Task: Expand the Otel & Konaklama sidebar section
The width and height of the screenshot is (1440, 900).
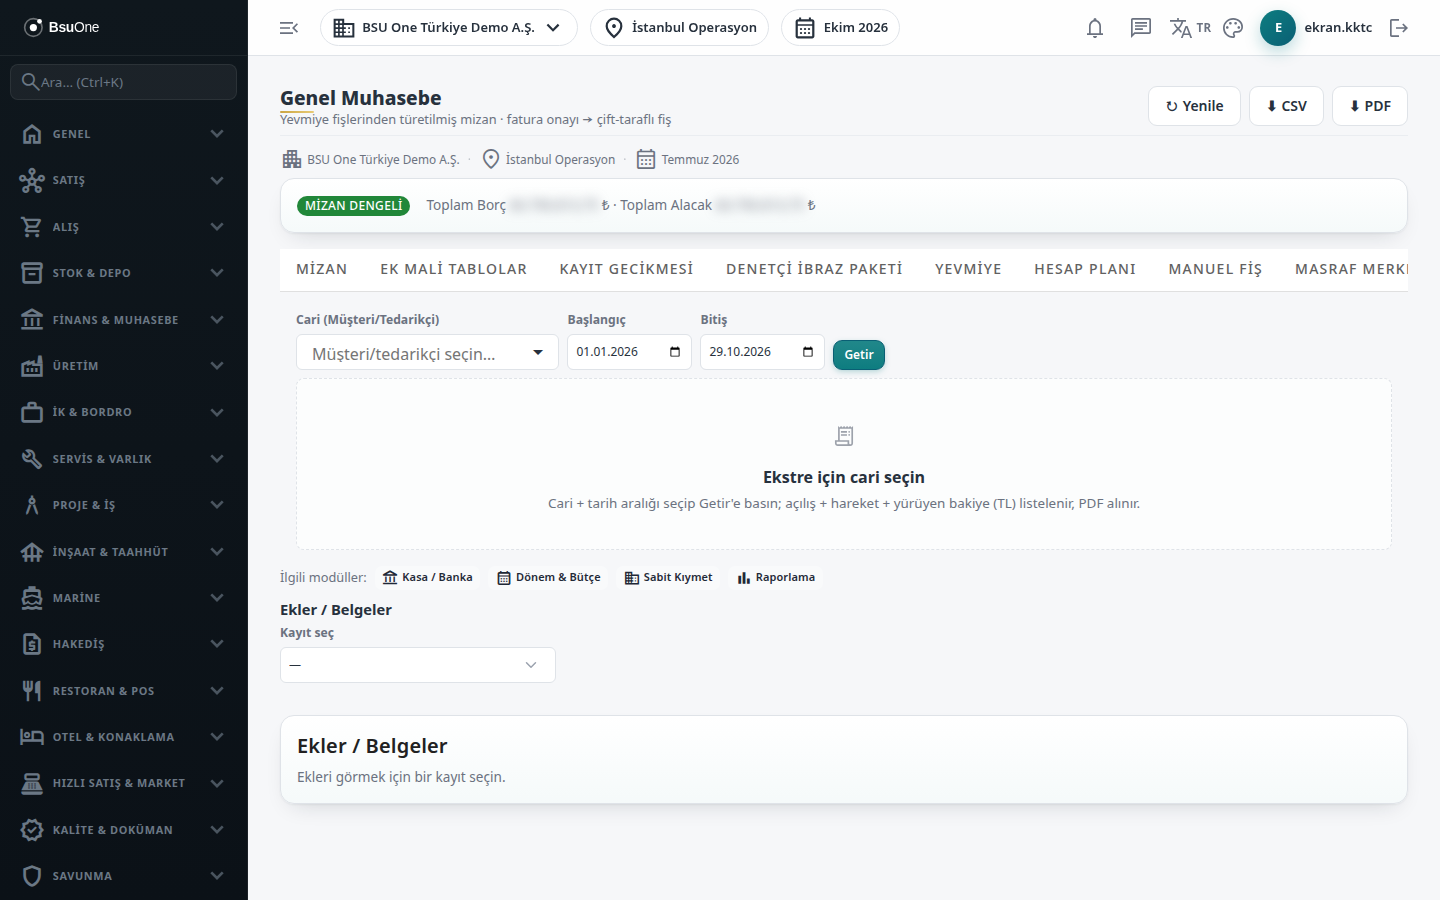Action: point(124,737)
